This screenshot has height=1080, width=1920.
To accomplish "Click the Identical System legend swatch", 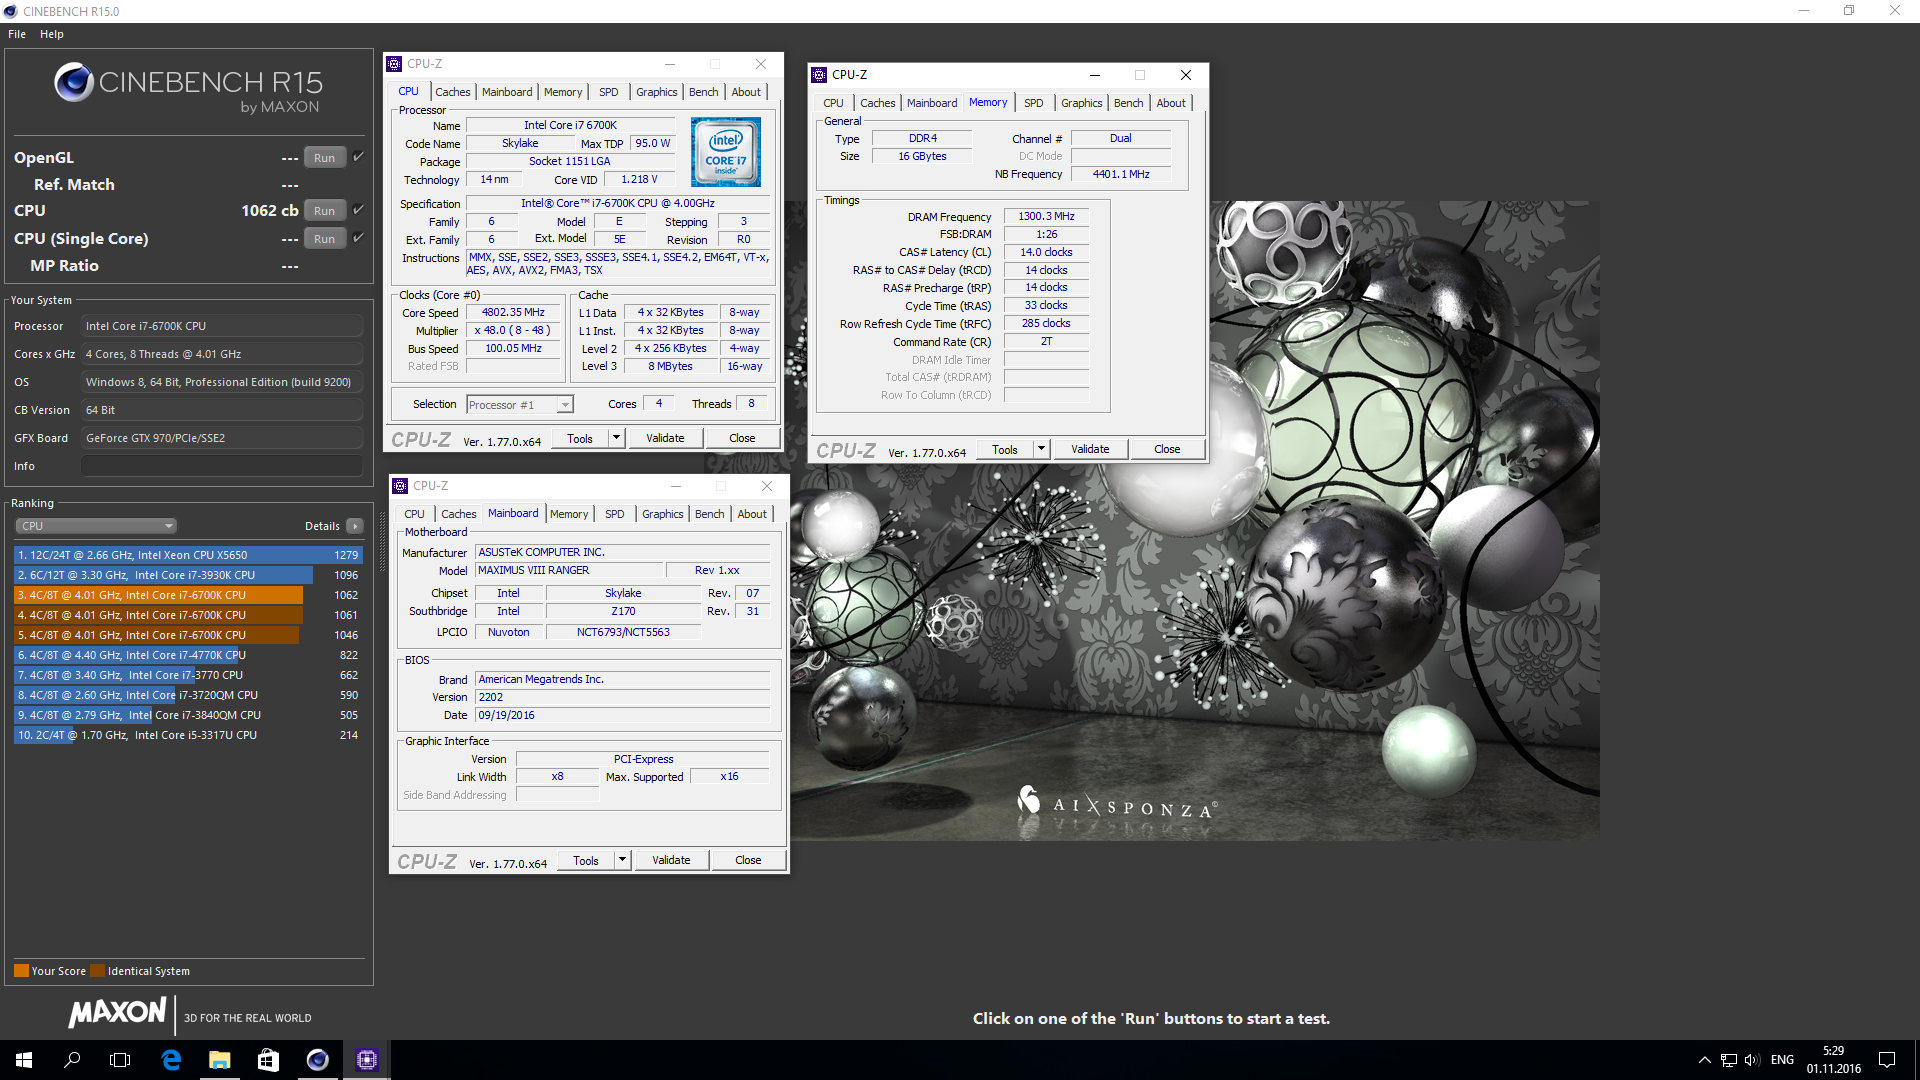I will coord(97,971).
